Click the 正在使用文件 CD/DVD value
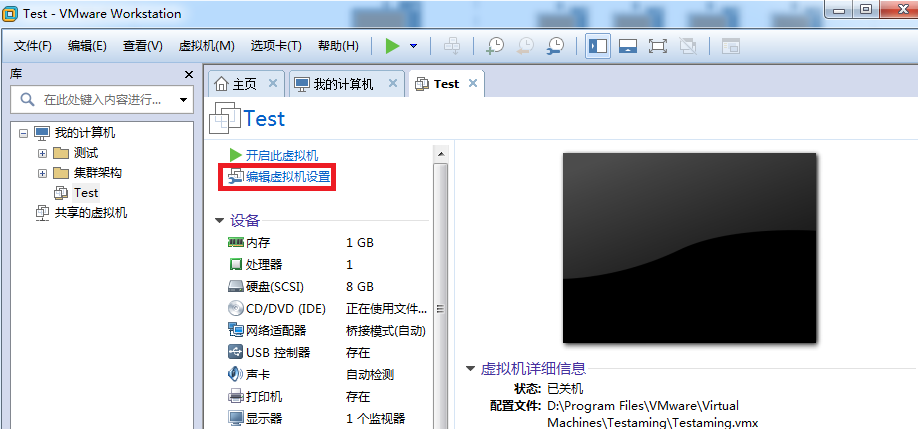Image resolution: width=918 pixels, height=429 pixels. click(x=386, y=308)
